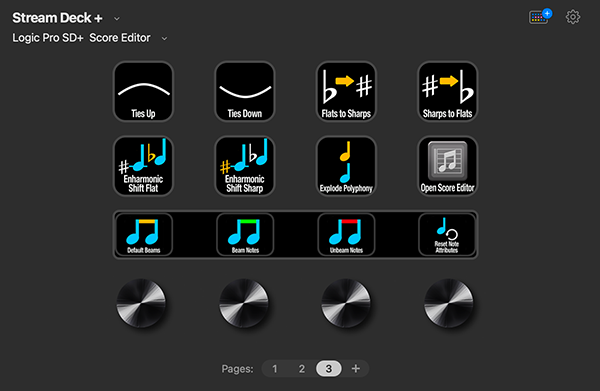Select the fourth dial under Reset Note Attributes
Screen dimensions: 600x391
(x=448, y=303)
